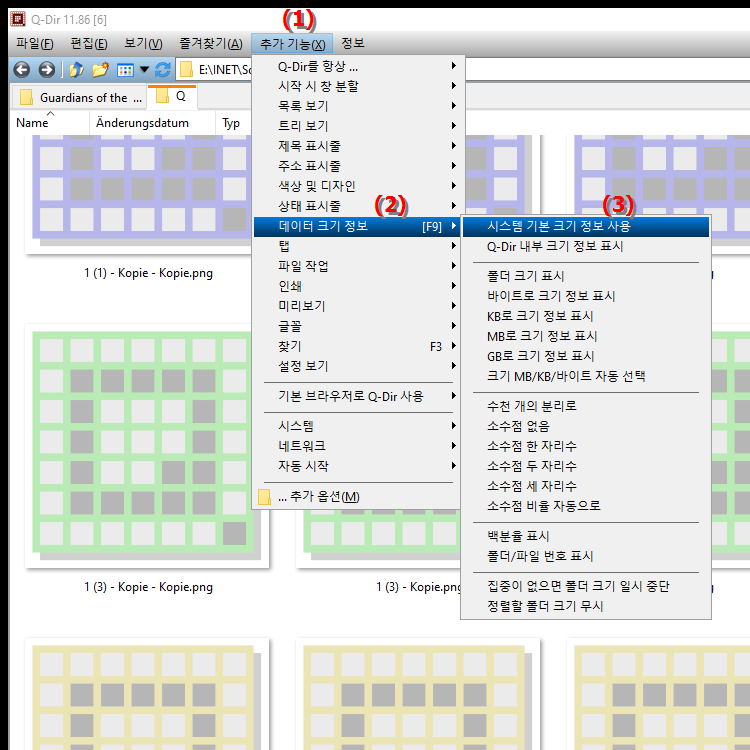This screenshot has width=750, height=750.
Task: Click the new folder icon in toolbar
Action: 100,70
